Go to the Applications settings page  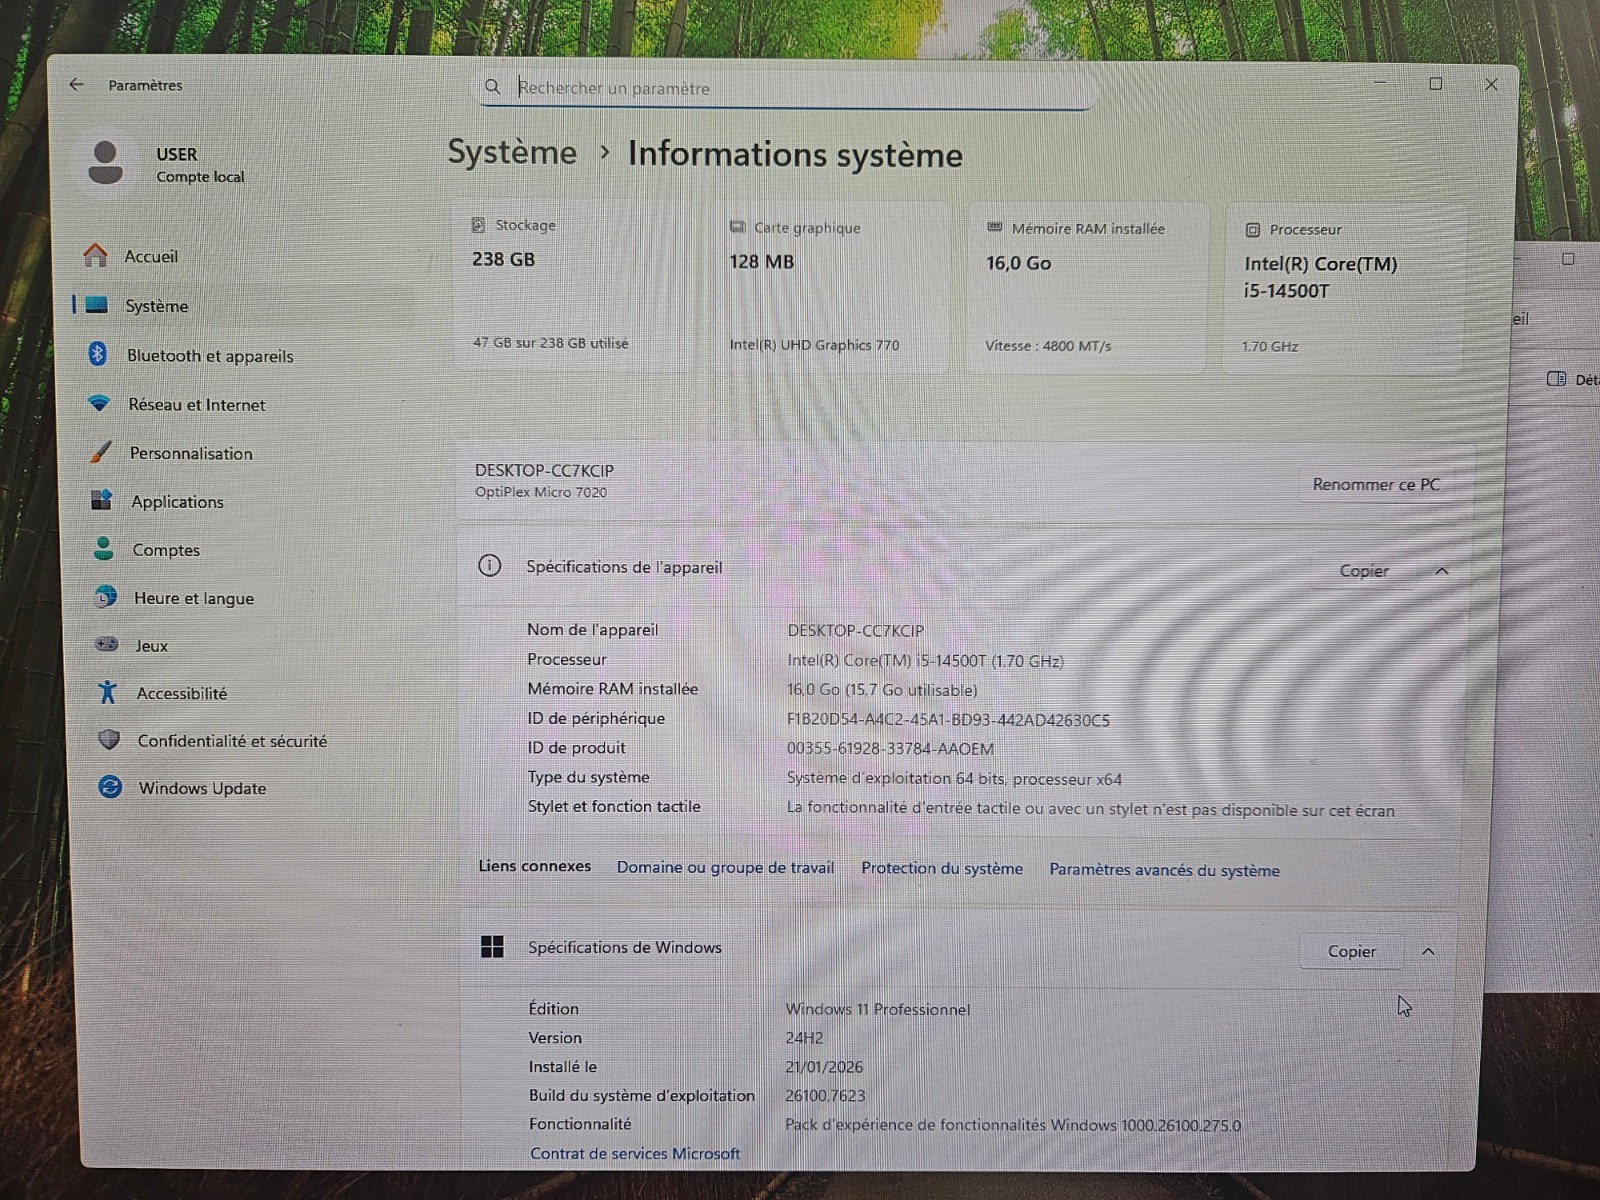tap(177, 502)
